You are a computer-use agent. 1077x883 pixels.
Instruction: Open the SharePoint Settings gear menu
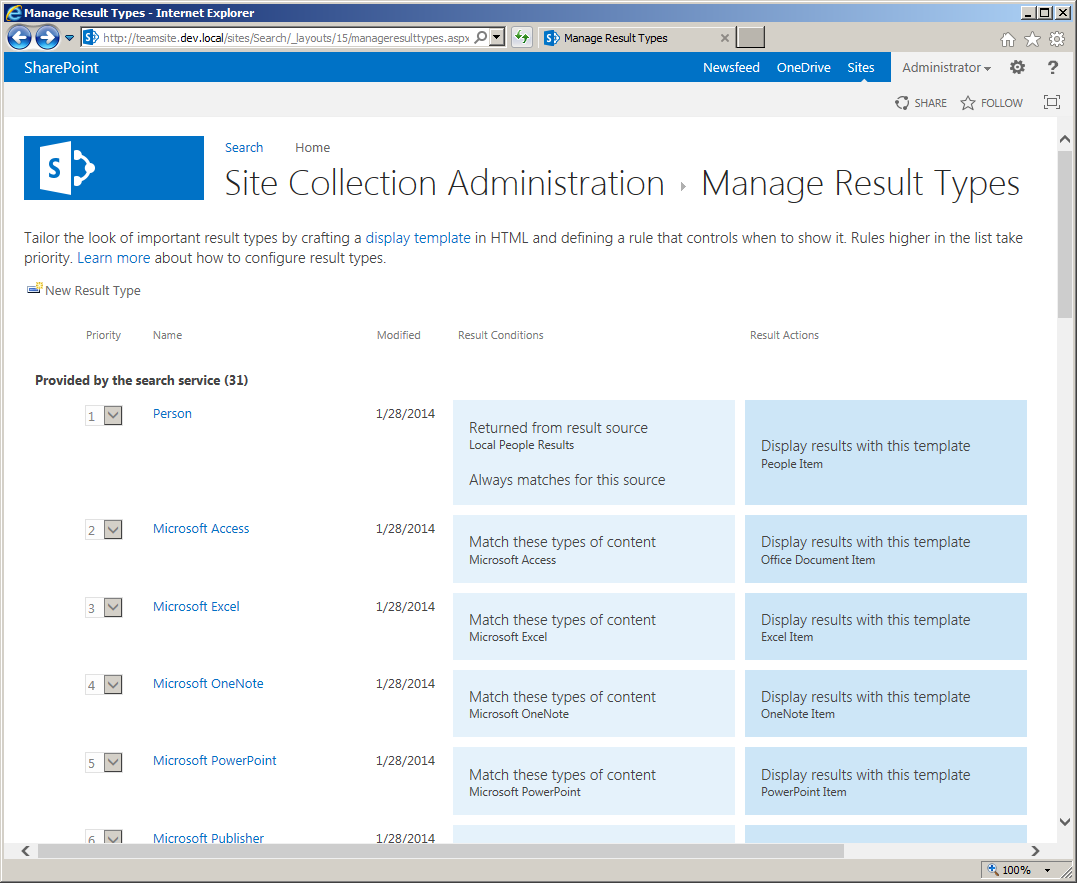point(1017,67)
